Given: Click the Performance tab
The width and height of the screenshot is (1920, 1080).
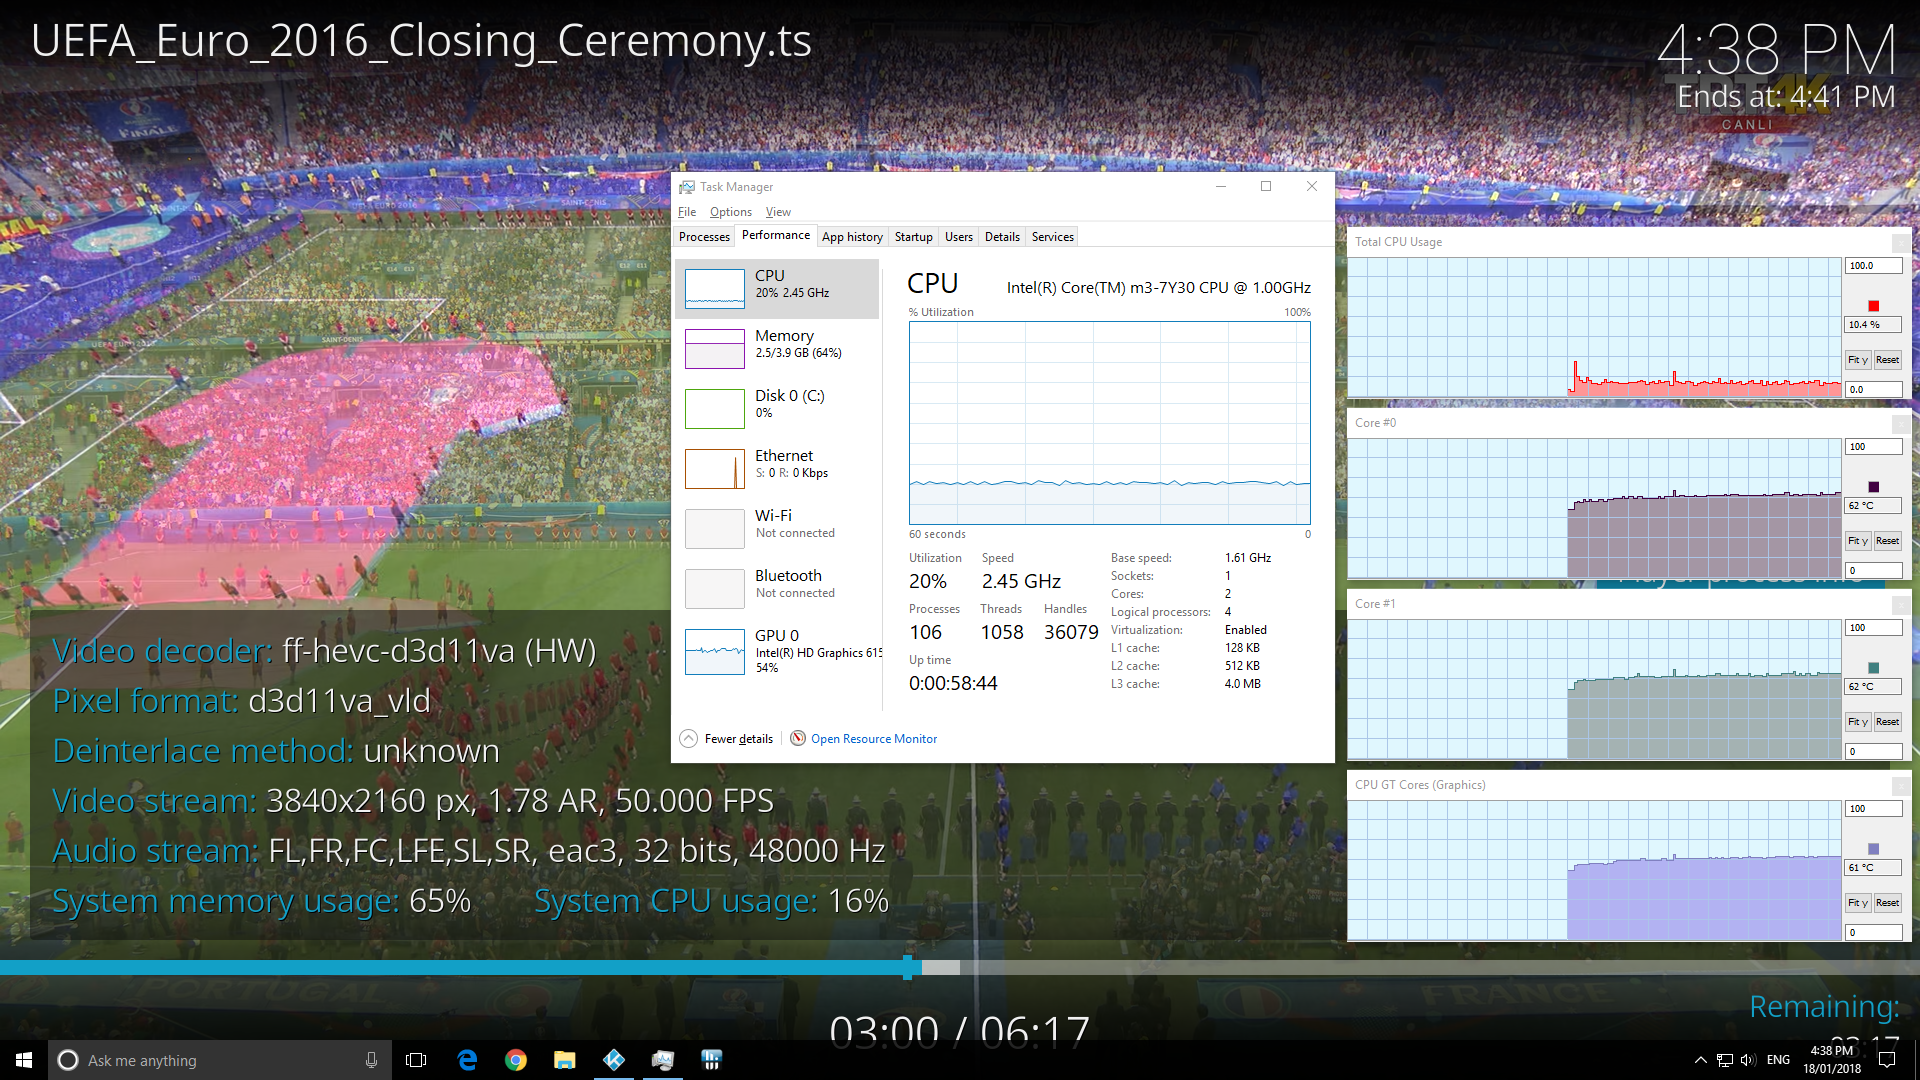Looking at the screenshot, I should pyautogui.click(x=776, y=235).
